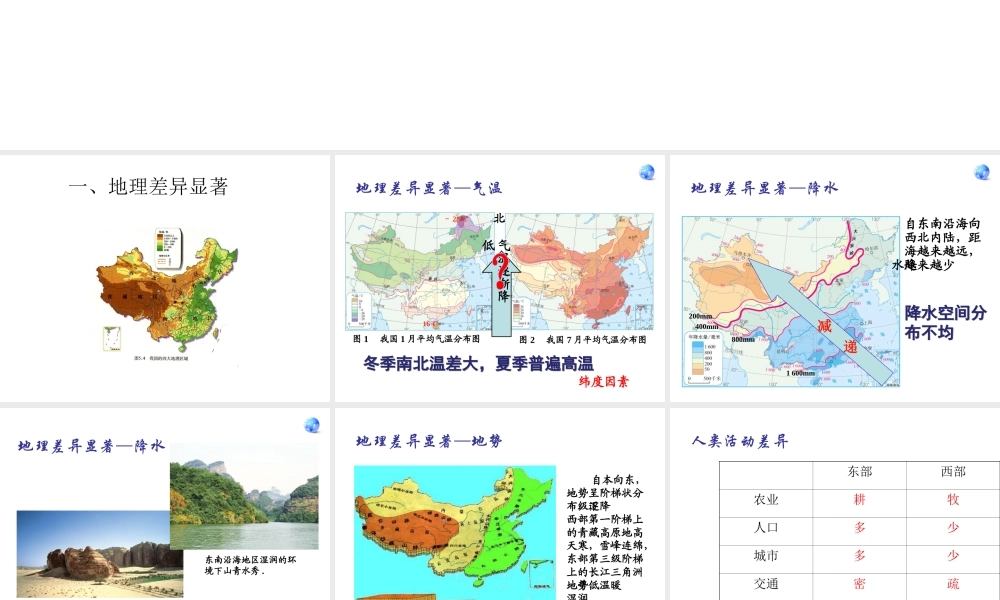Click the 农业 row label in the table
This screenshot has width=1000, height=600.
(766, 500)
